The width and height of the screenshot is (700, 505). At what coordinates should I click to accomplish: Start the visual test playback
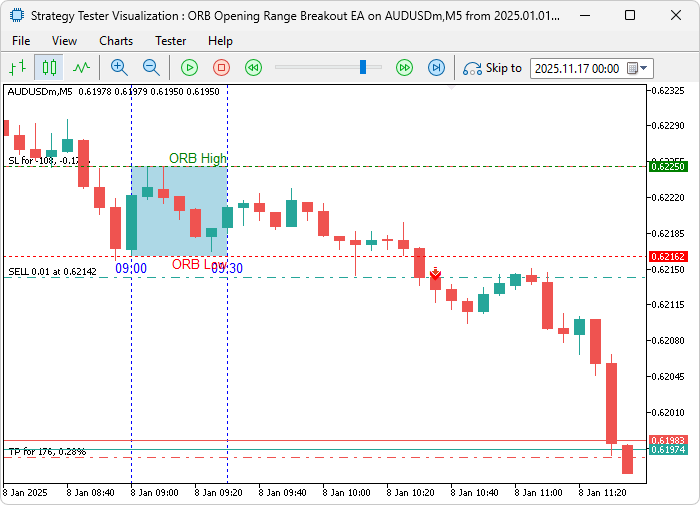coord(189,68)
